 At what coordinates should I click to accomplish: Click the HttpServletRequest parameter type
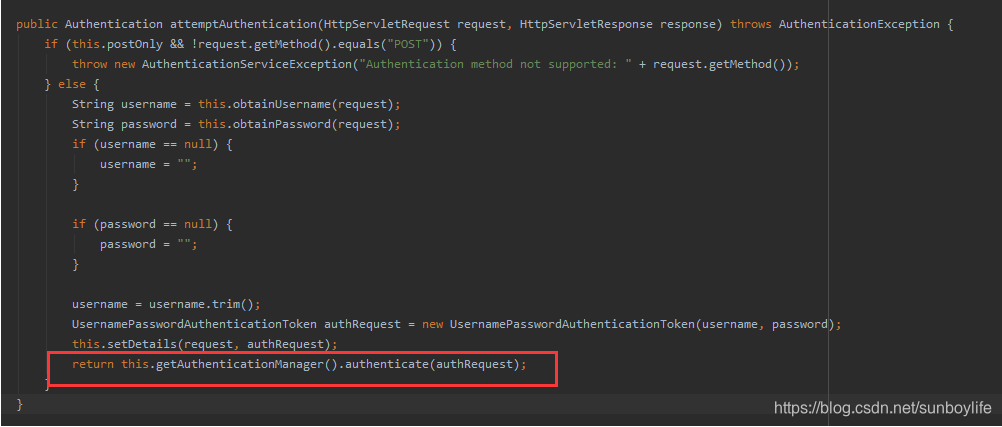click(x=388, y=24)
